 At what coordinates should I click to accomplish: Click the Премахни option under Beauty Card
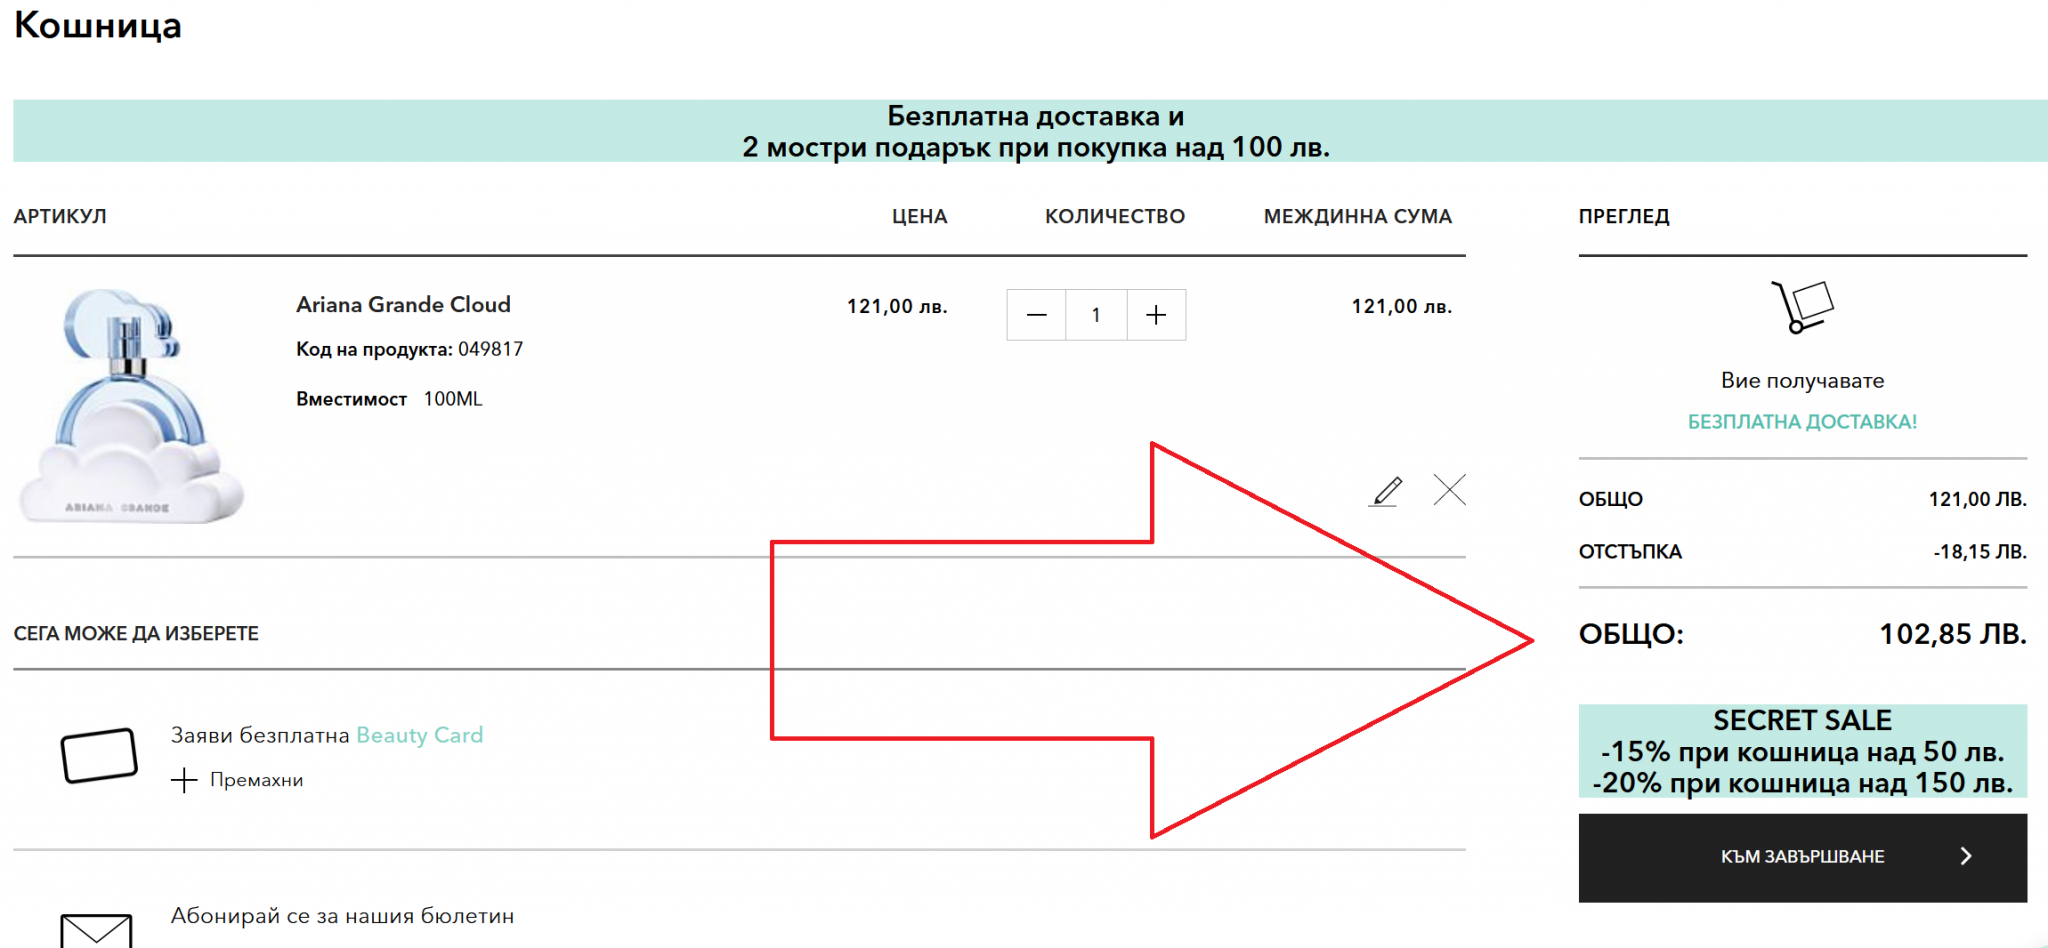tap(256, 781)
